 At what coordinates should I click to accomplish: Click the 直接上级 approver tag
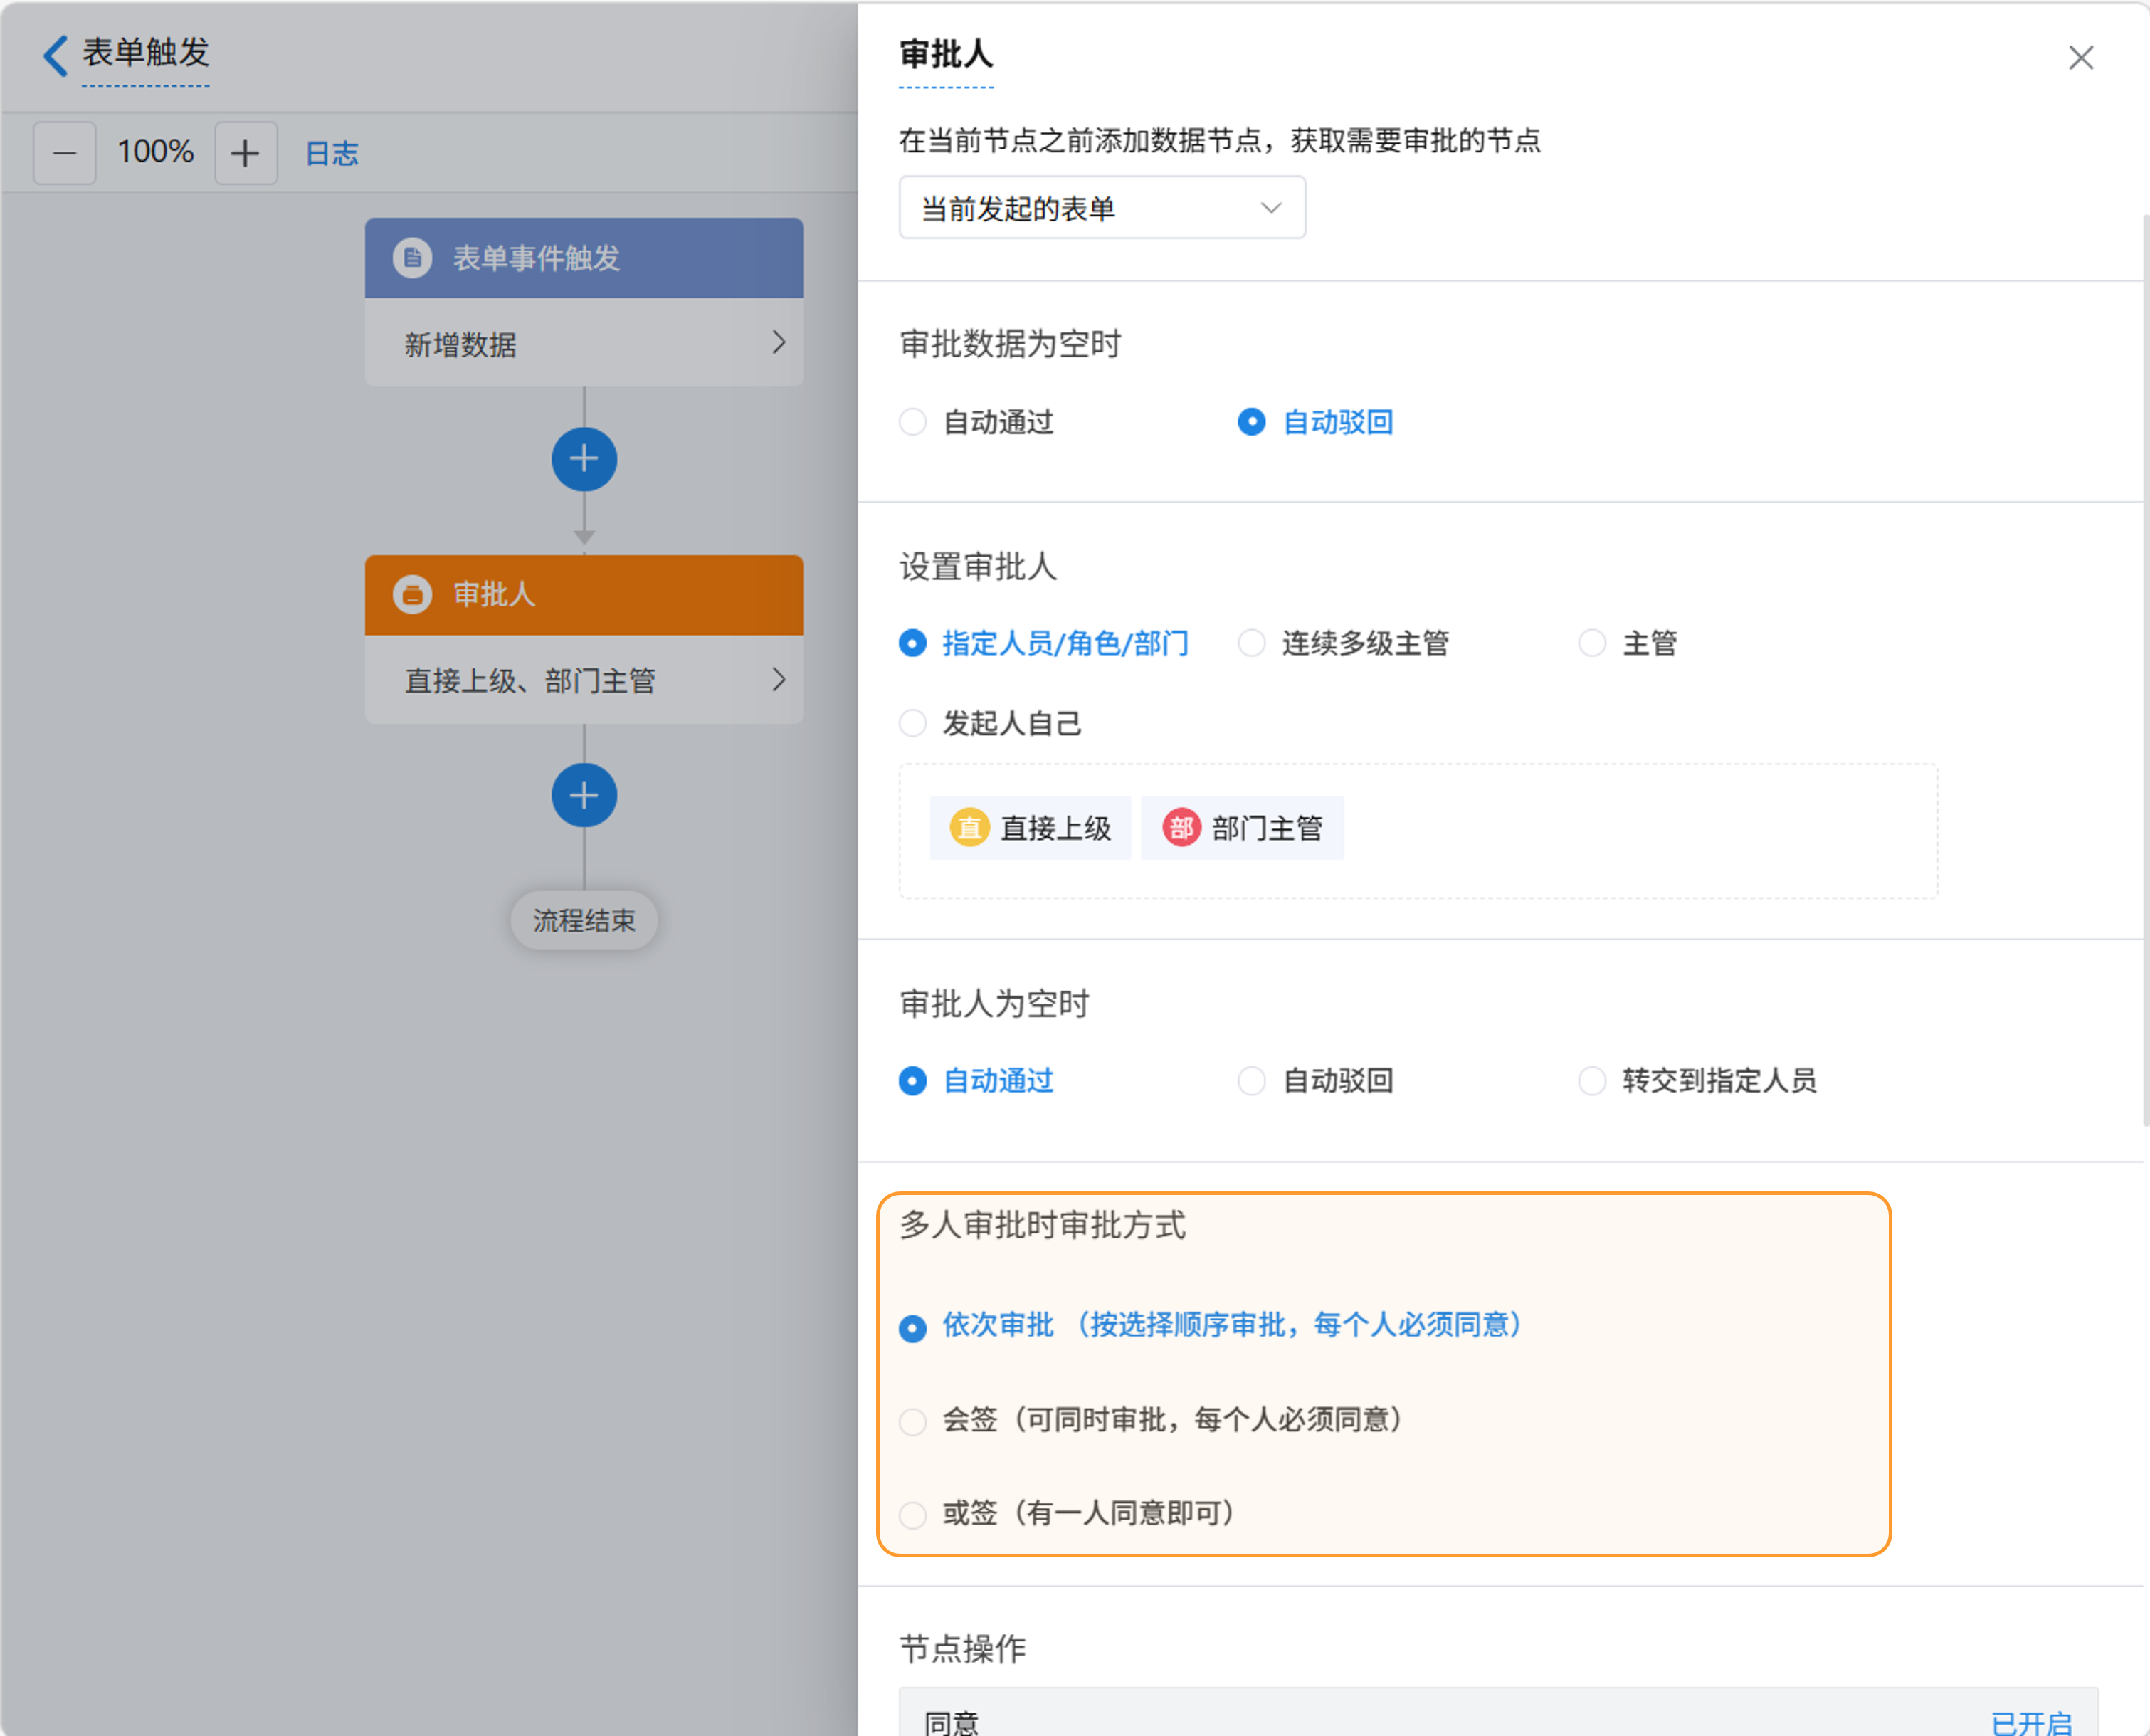[x=1031, y=828]
